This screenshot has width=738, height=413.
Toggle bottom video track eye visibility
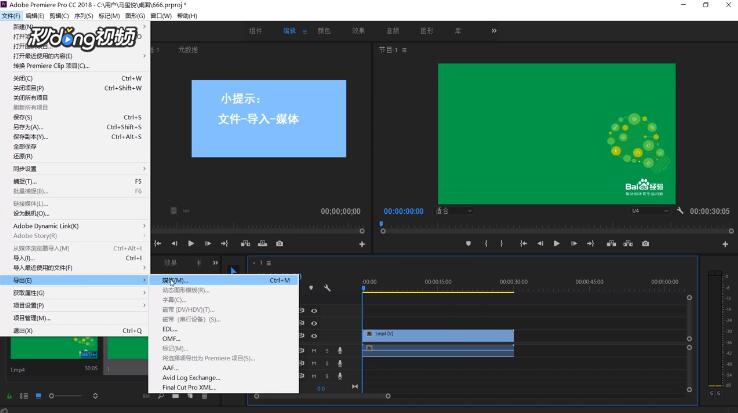[x=314, y=336]
